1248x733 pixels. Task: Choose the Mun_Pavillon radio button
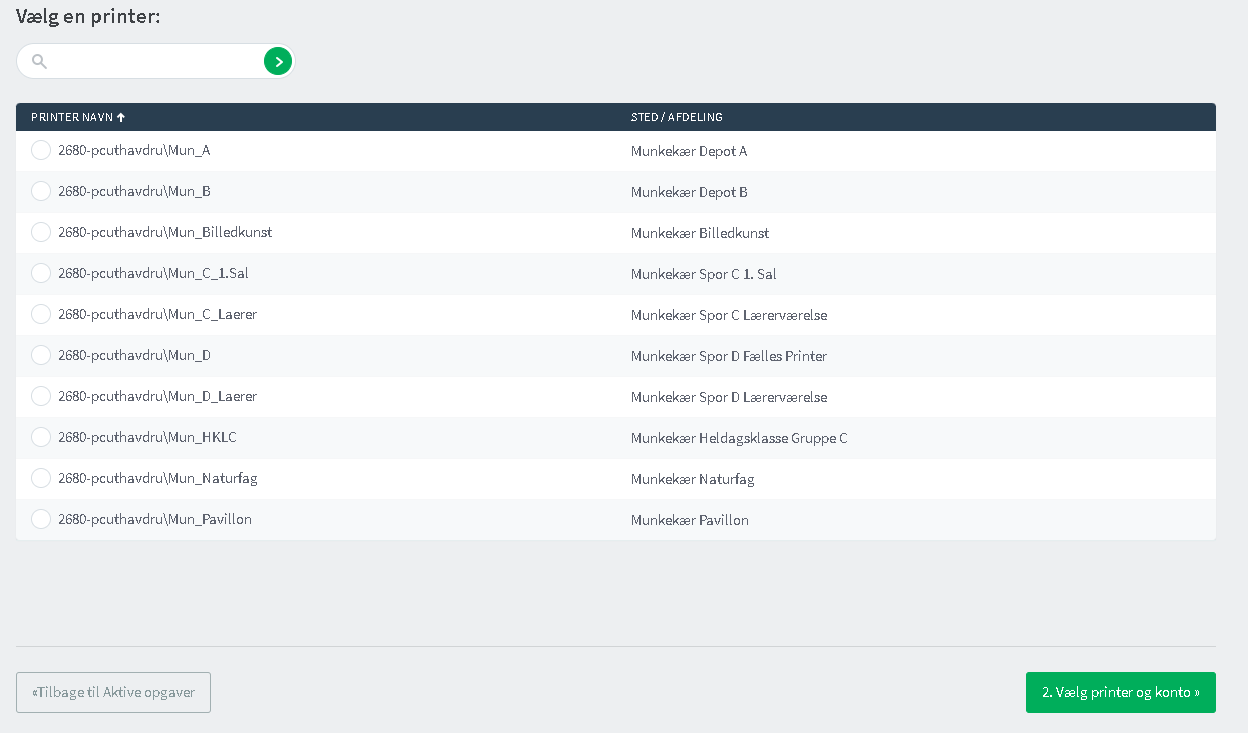tap(41, 519)
